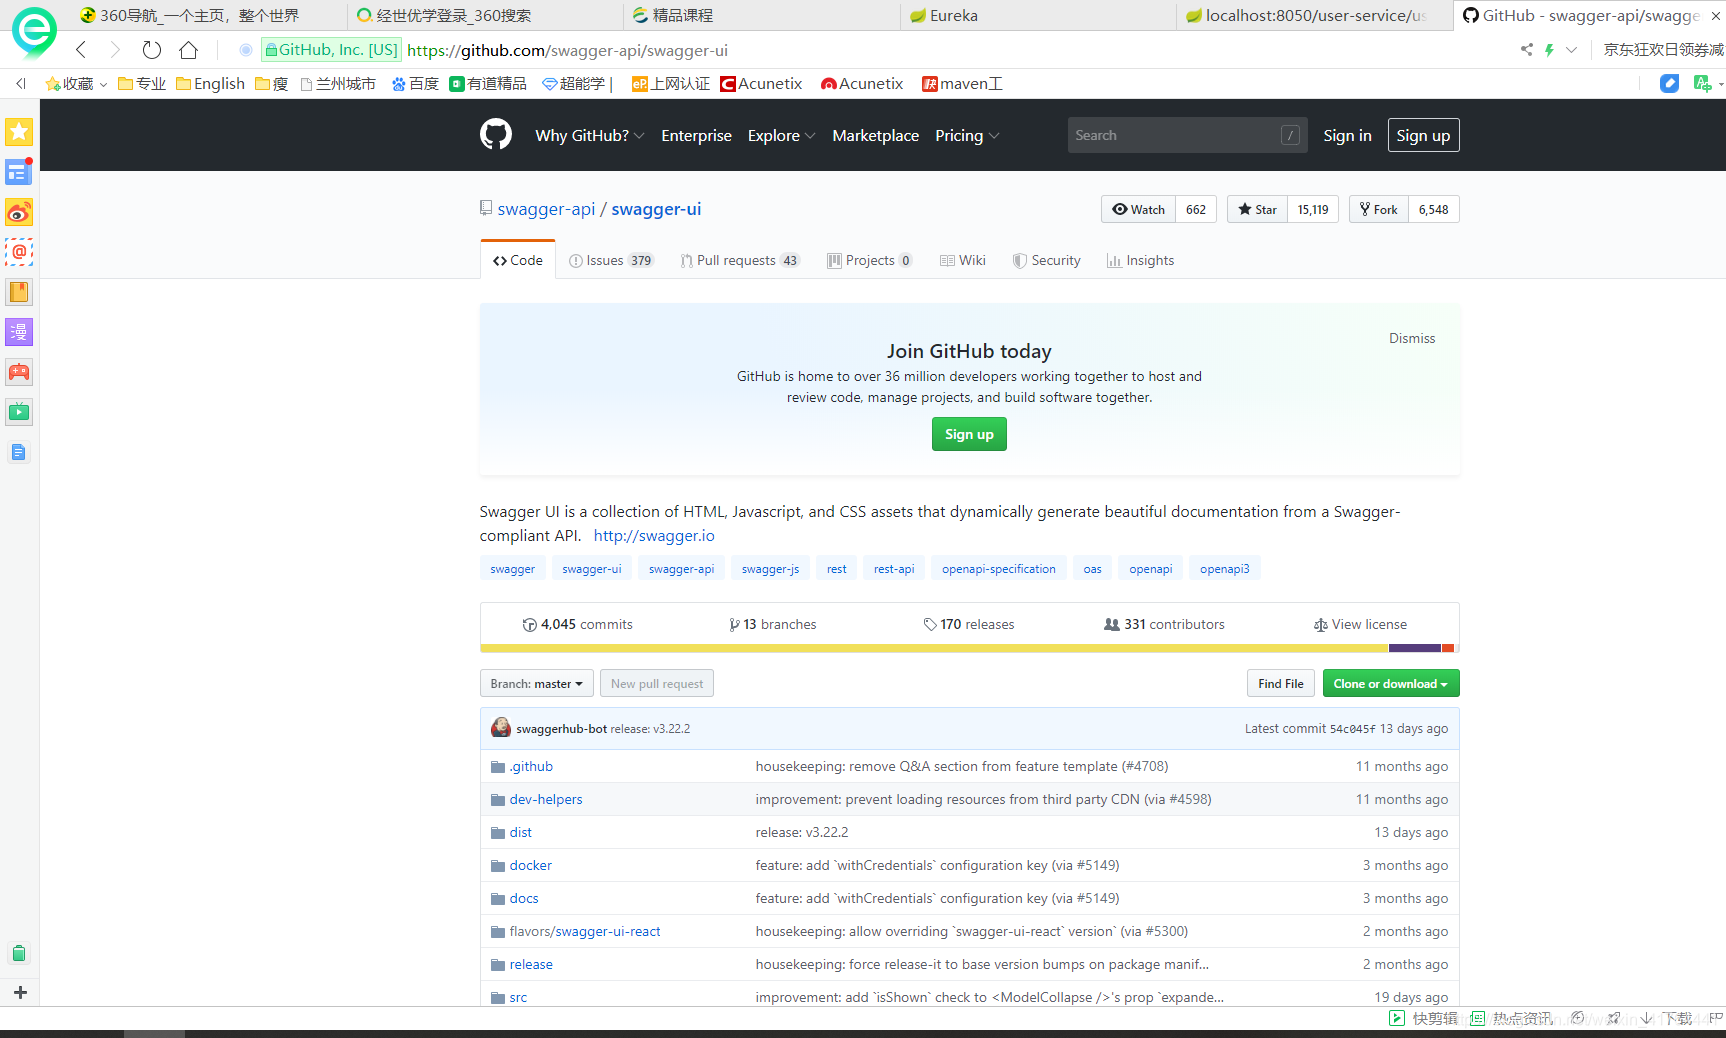Click the Fork button
Viewport: 1726px width, 1038px height.
[1378, 209]
